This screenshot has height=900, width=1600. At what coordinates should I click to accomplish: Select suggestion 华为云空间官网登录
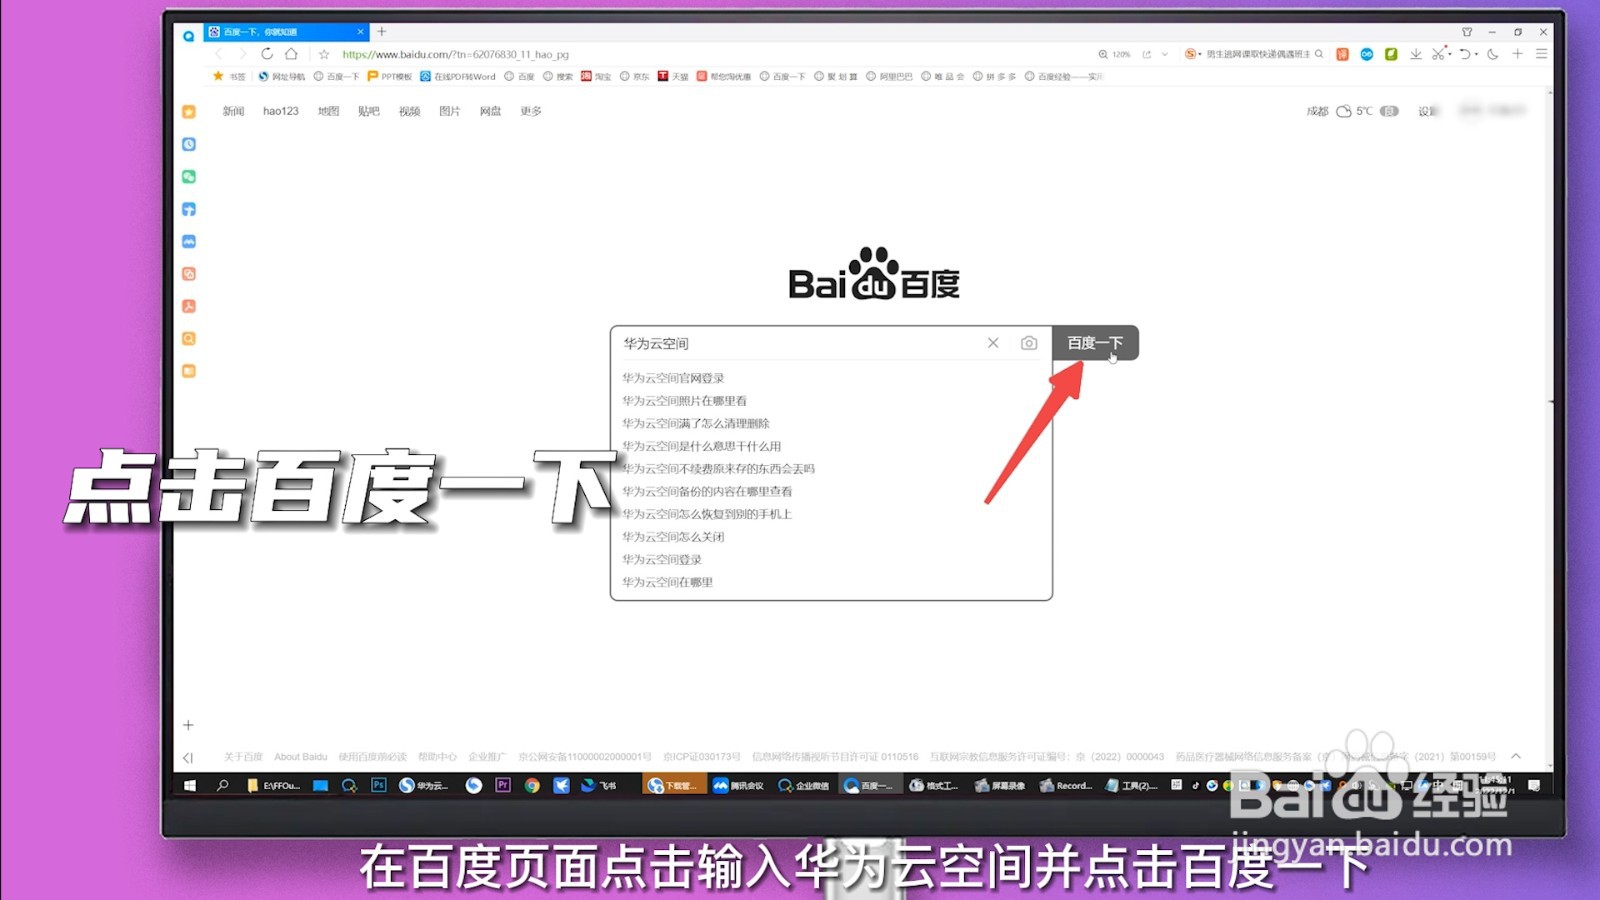[x=673, y=378]
